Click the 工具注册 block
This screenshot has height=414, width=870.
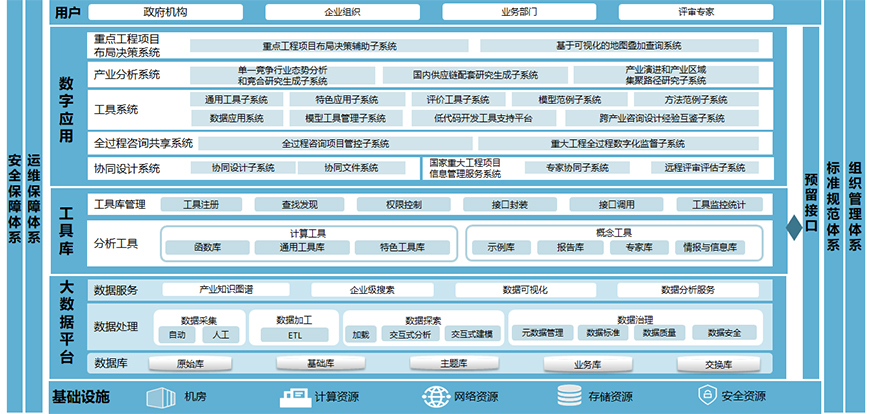201,204
